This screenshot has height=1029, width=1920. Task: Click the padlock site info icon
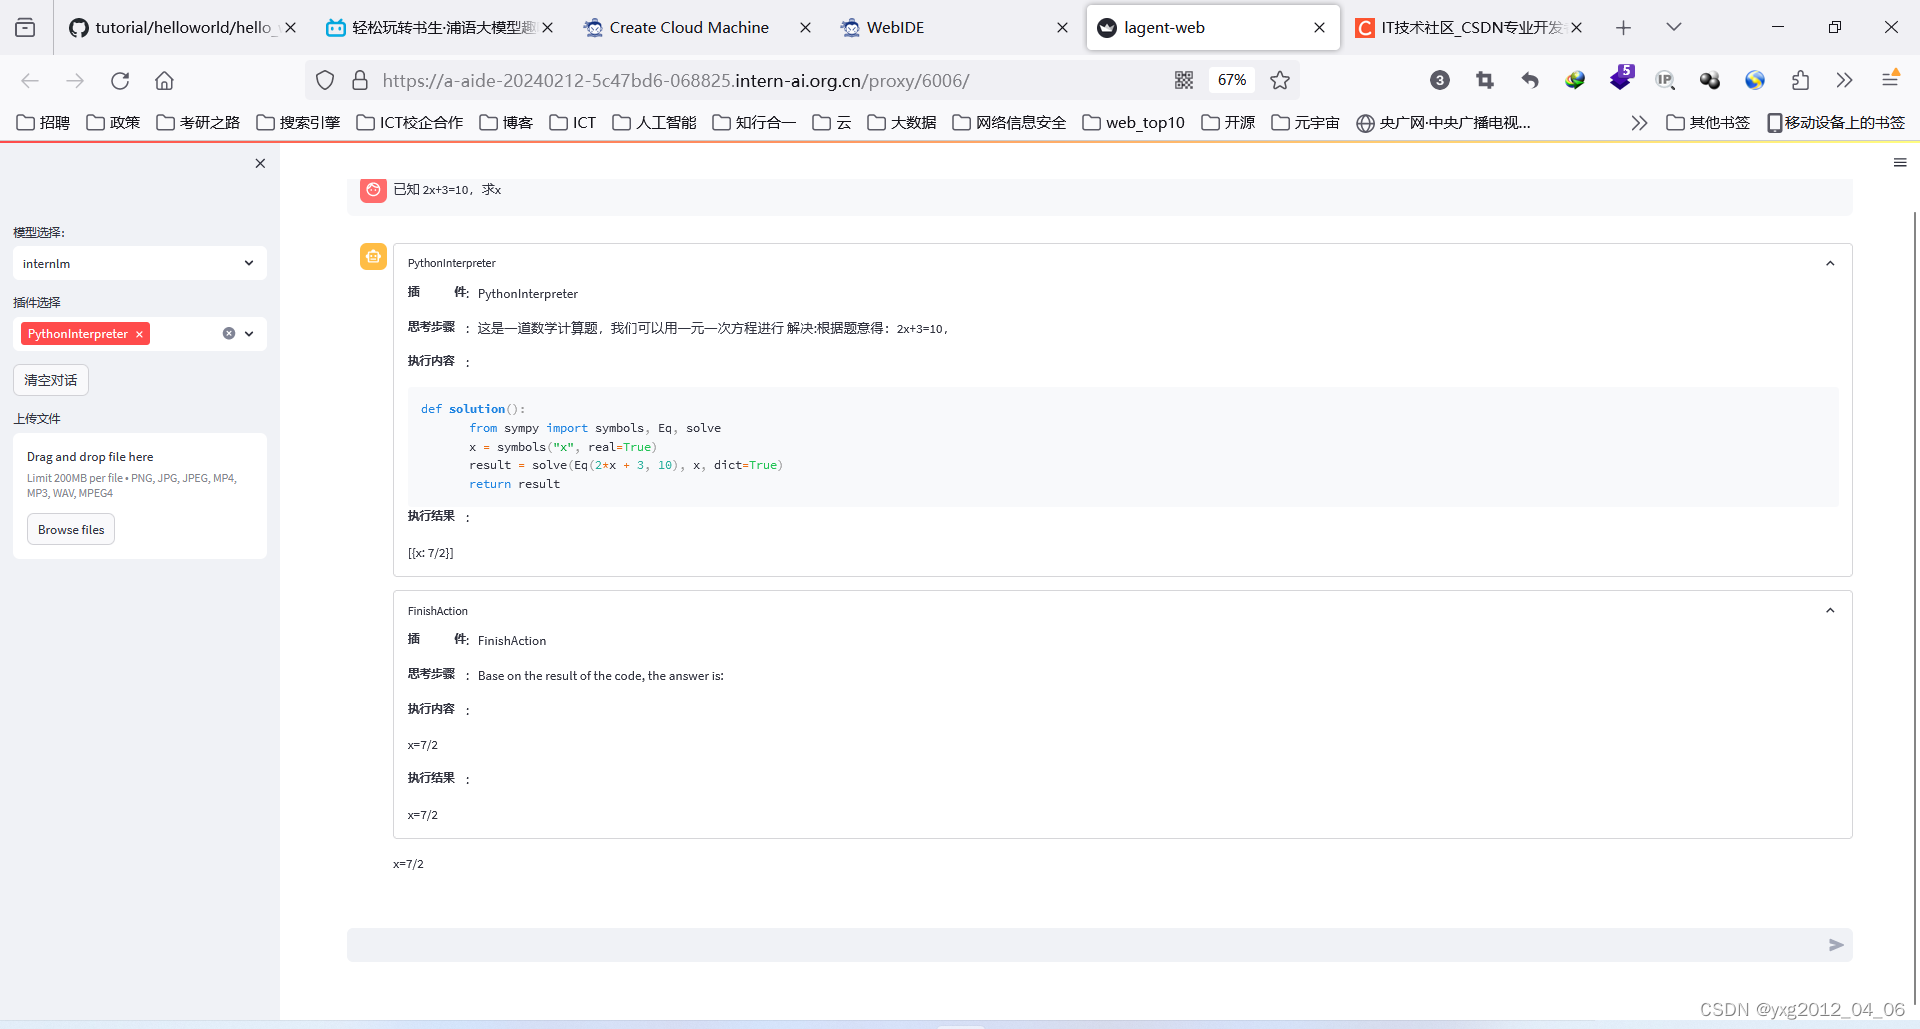360,80
